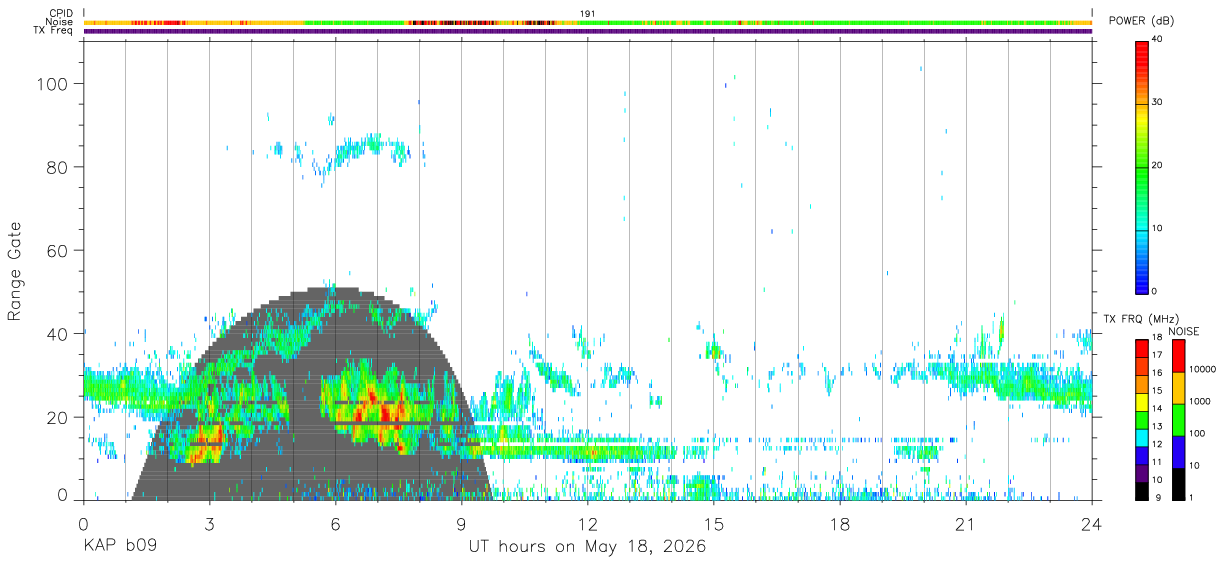This screenshot has height=567, width=1228.
Task: Click the TX Freq row label
Action: [x=53, y=31]
